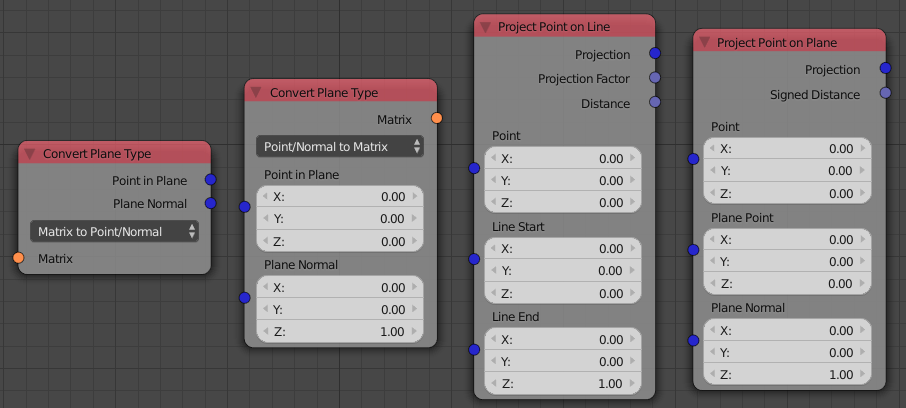906x408 pixels.
Task: Increase Point X value in Project Point on Line
Action: (x=634, y=158)
